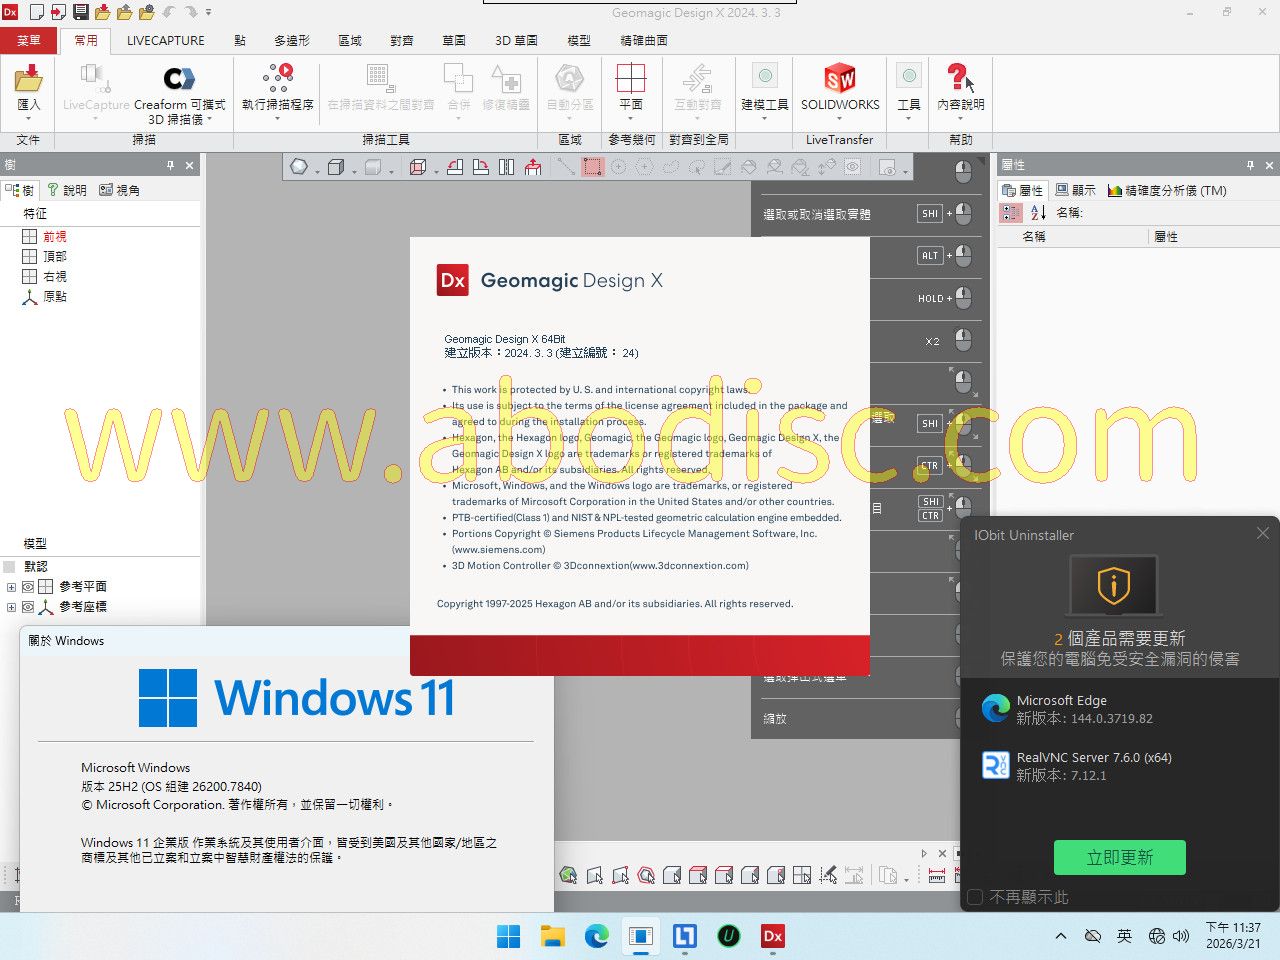Click the 建模工具 modeling tools icon
Image resolution: width=1280 pixels, height=960 pixels.
pos(765,80)
